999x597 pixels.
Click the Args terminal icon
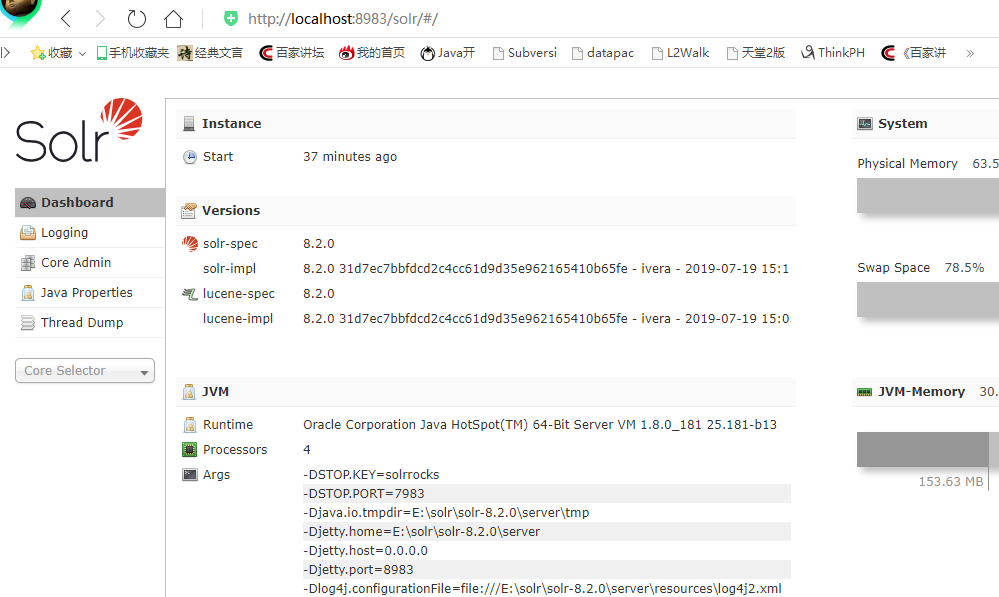[190, 475]
